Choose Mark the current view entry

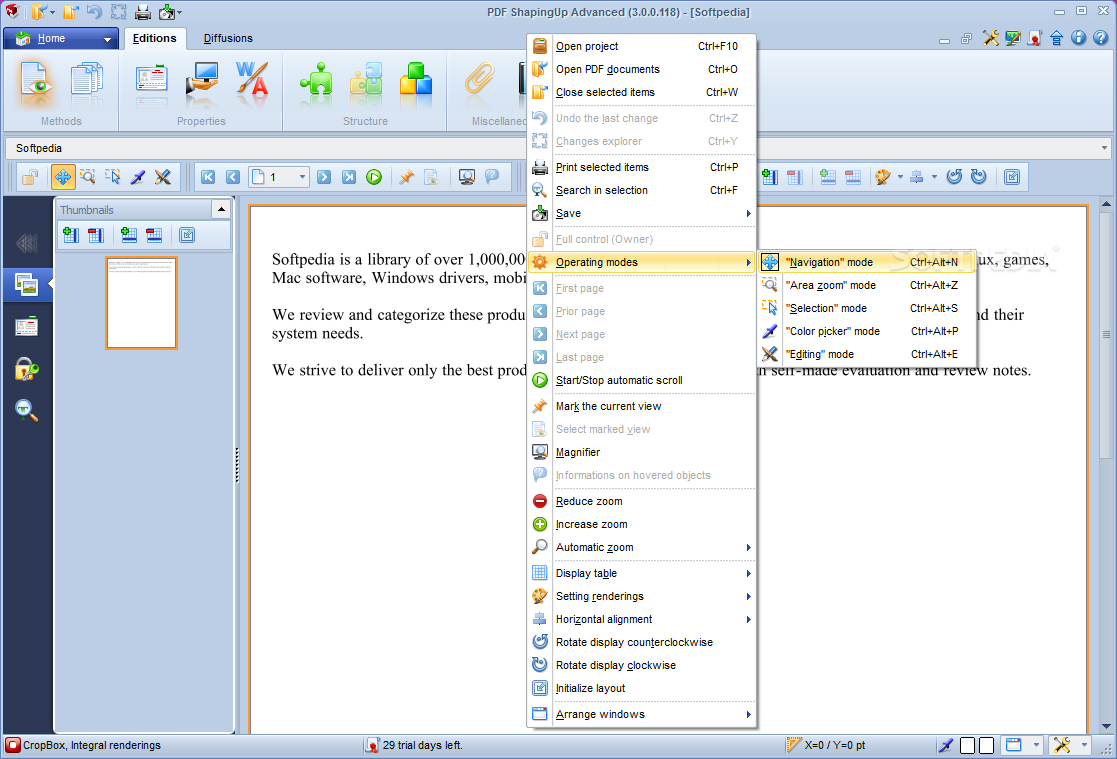tap(641, 406)
